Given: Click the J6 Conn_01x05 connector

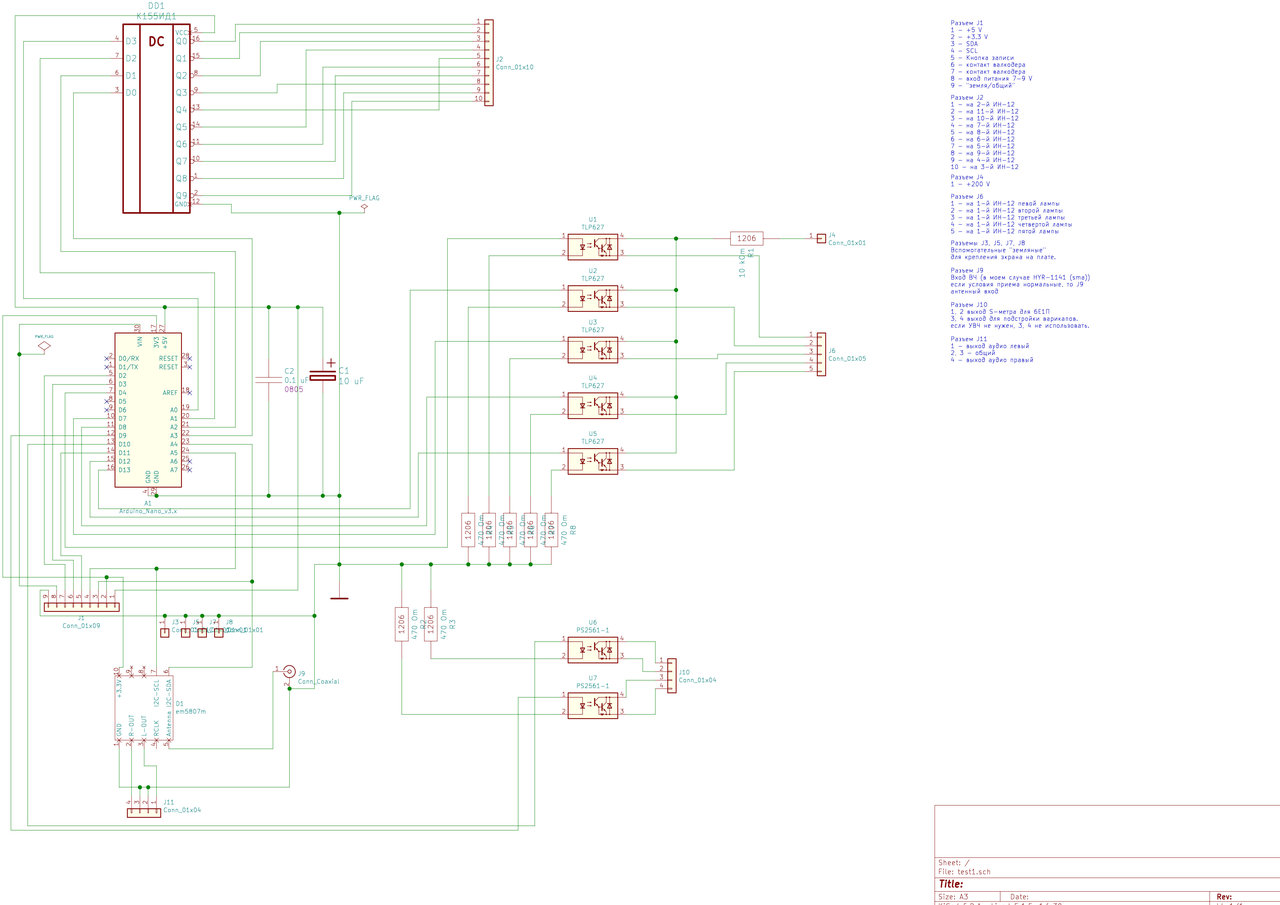Looking at the screenshot, I should (x=821, y=355).
